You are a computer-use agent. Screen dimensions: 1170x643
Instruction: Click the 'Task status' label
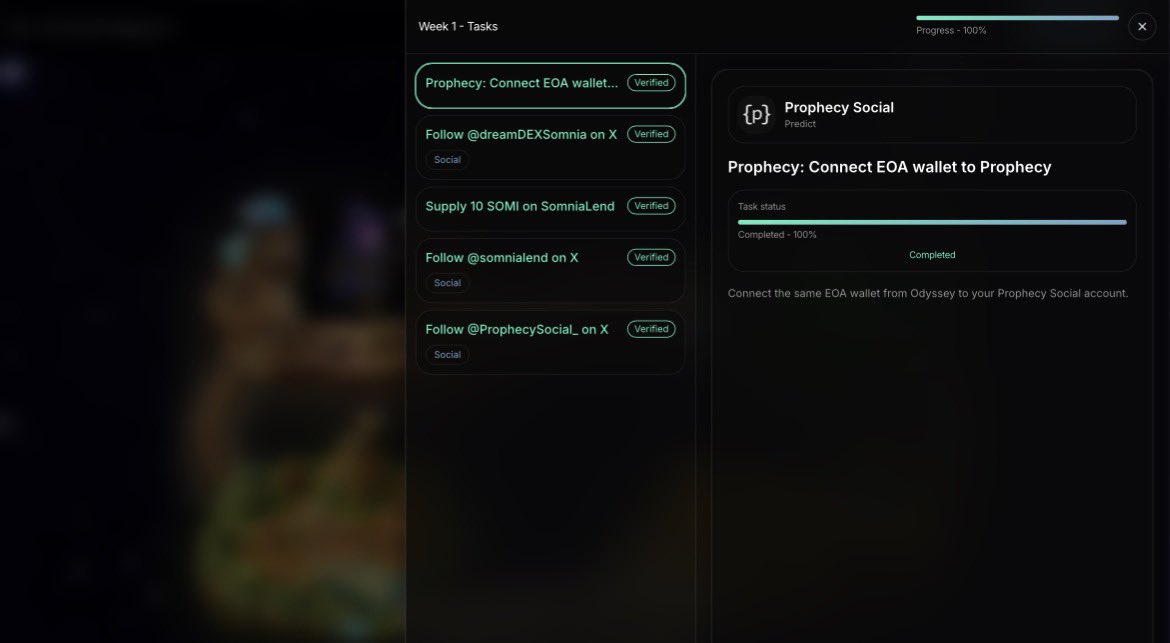[x=761, y=207]
